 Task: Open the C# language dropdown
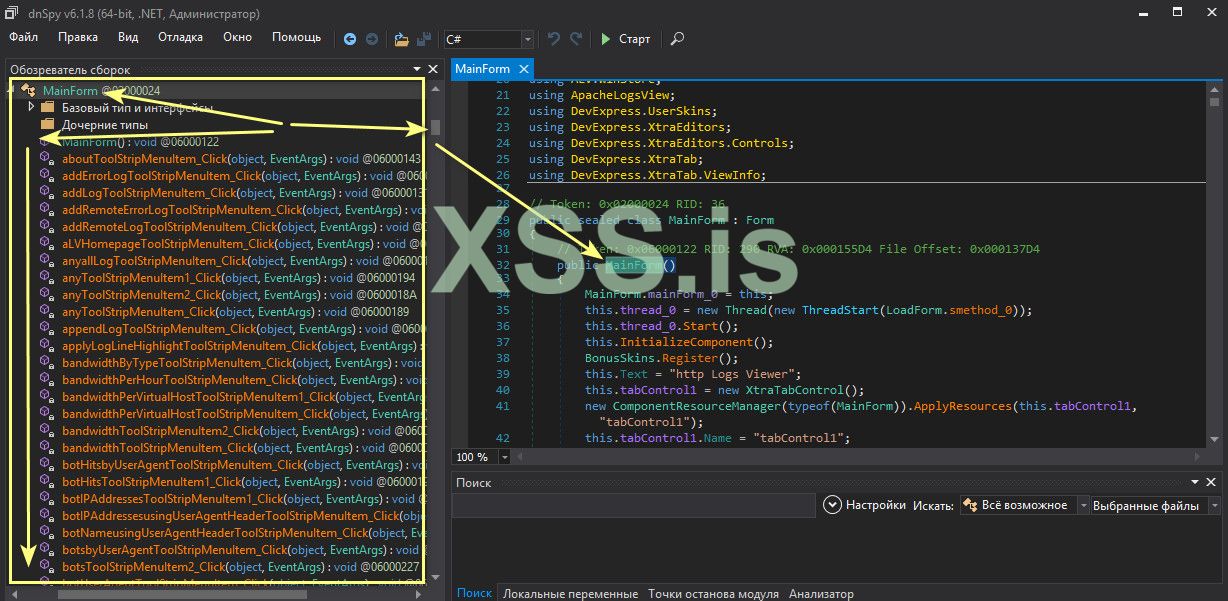click(527, 39)
